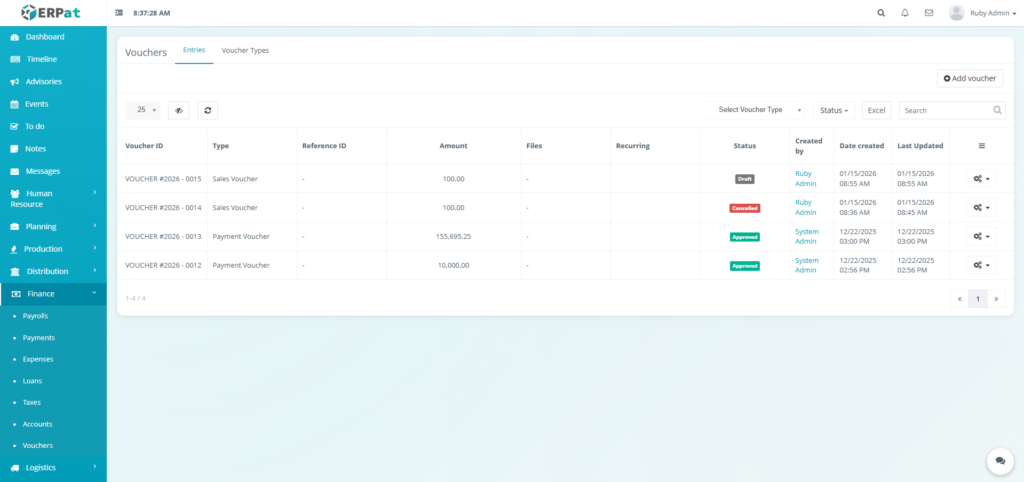Click the table columns menu icon
This screenshot has width=1024, height=482.
click(981, 146)
